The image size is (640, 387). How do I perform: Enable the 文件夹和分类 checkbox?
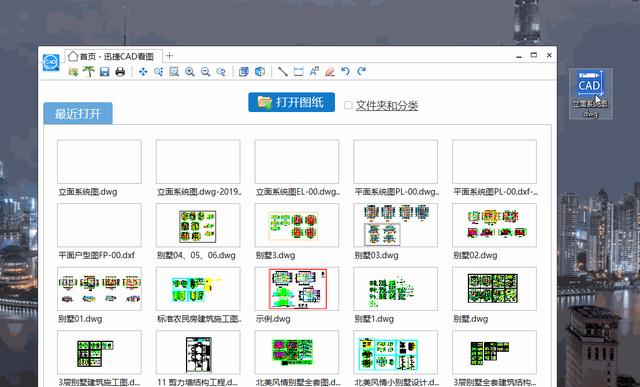coord(348,105)
